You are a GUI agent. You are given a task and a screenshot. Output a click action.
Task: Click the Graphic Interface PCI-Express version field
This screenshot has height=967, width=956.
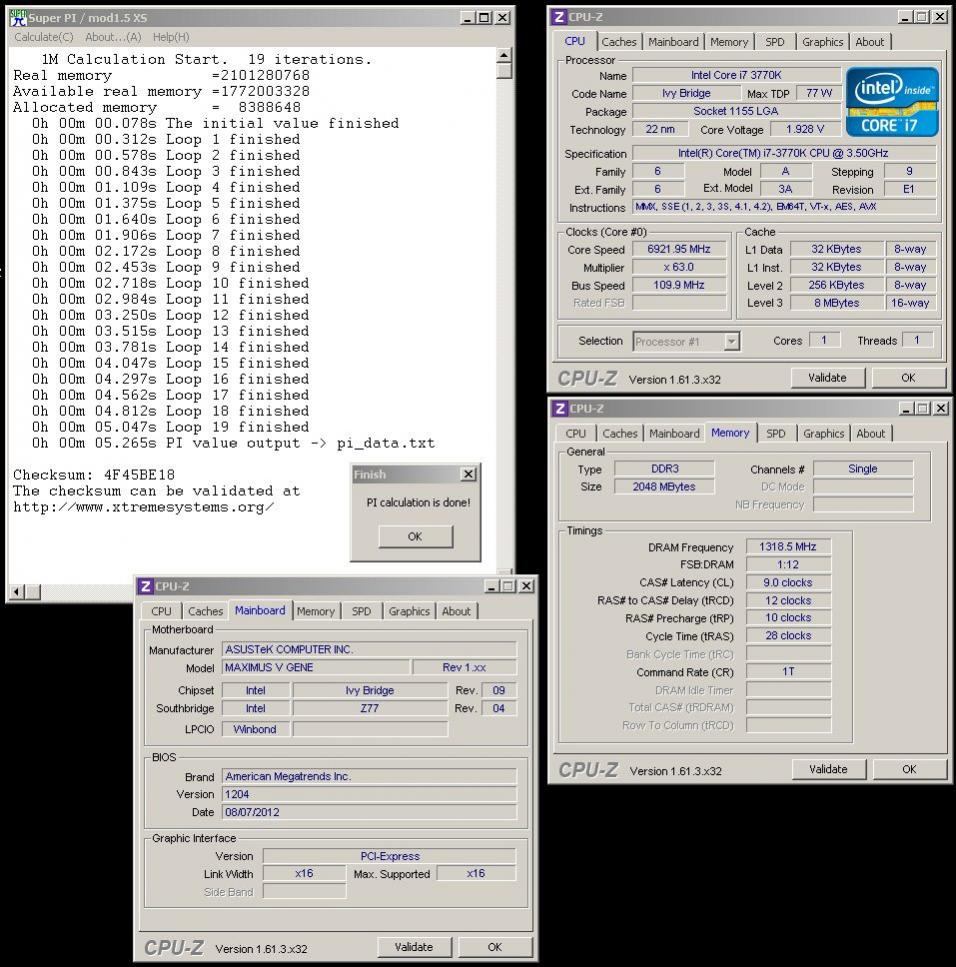[x=390, y=856]
